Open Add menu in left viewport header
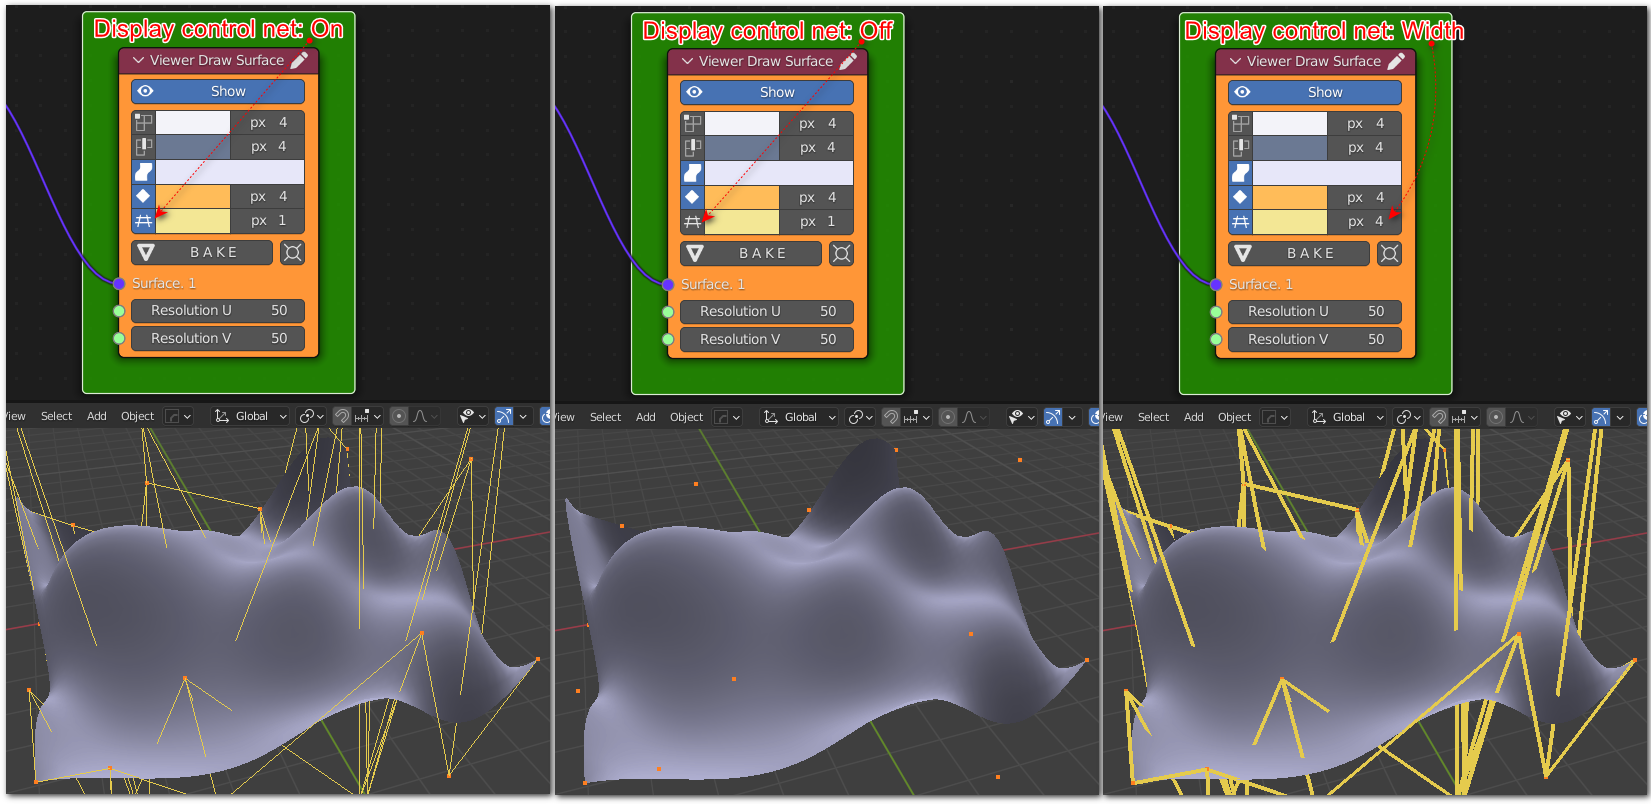Screen dimensions: 1651x804 [97, 416]
